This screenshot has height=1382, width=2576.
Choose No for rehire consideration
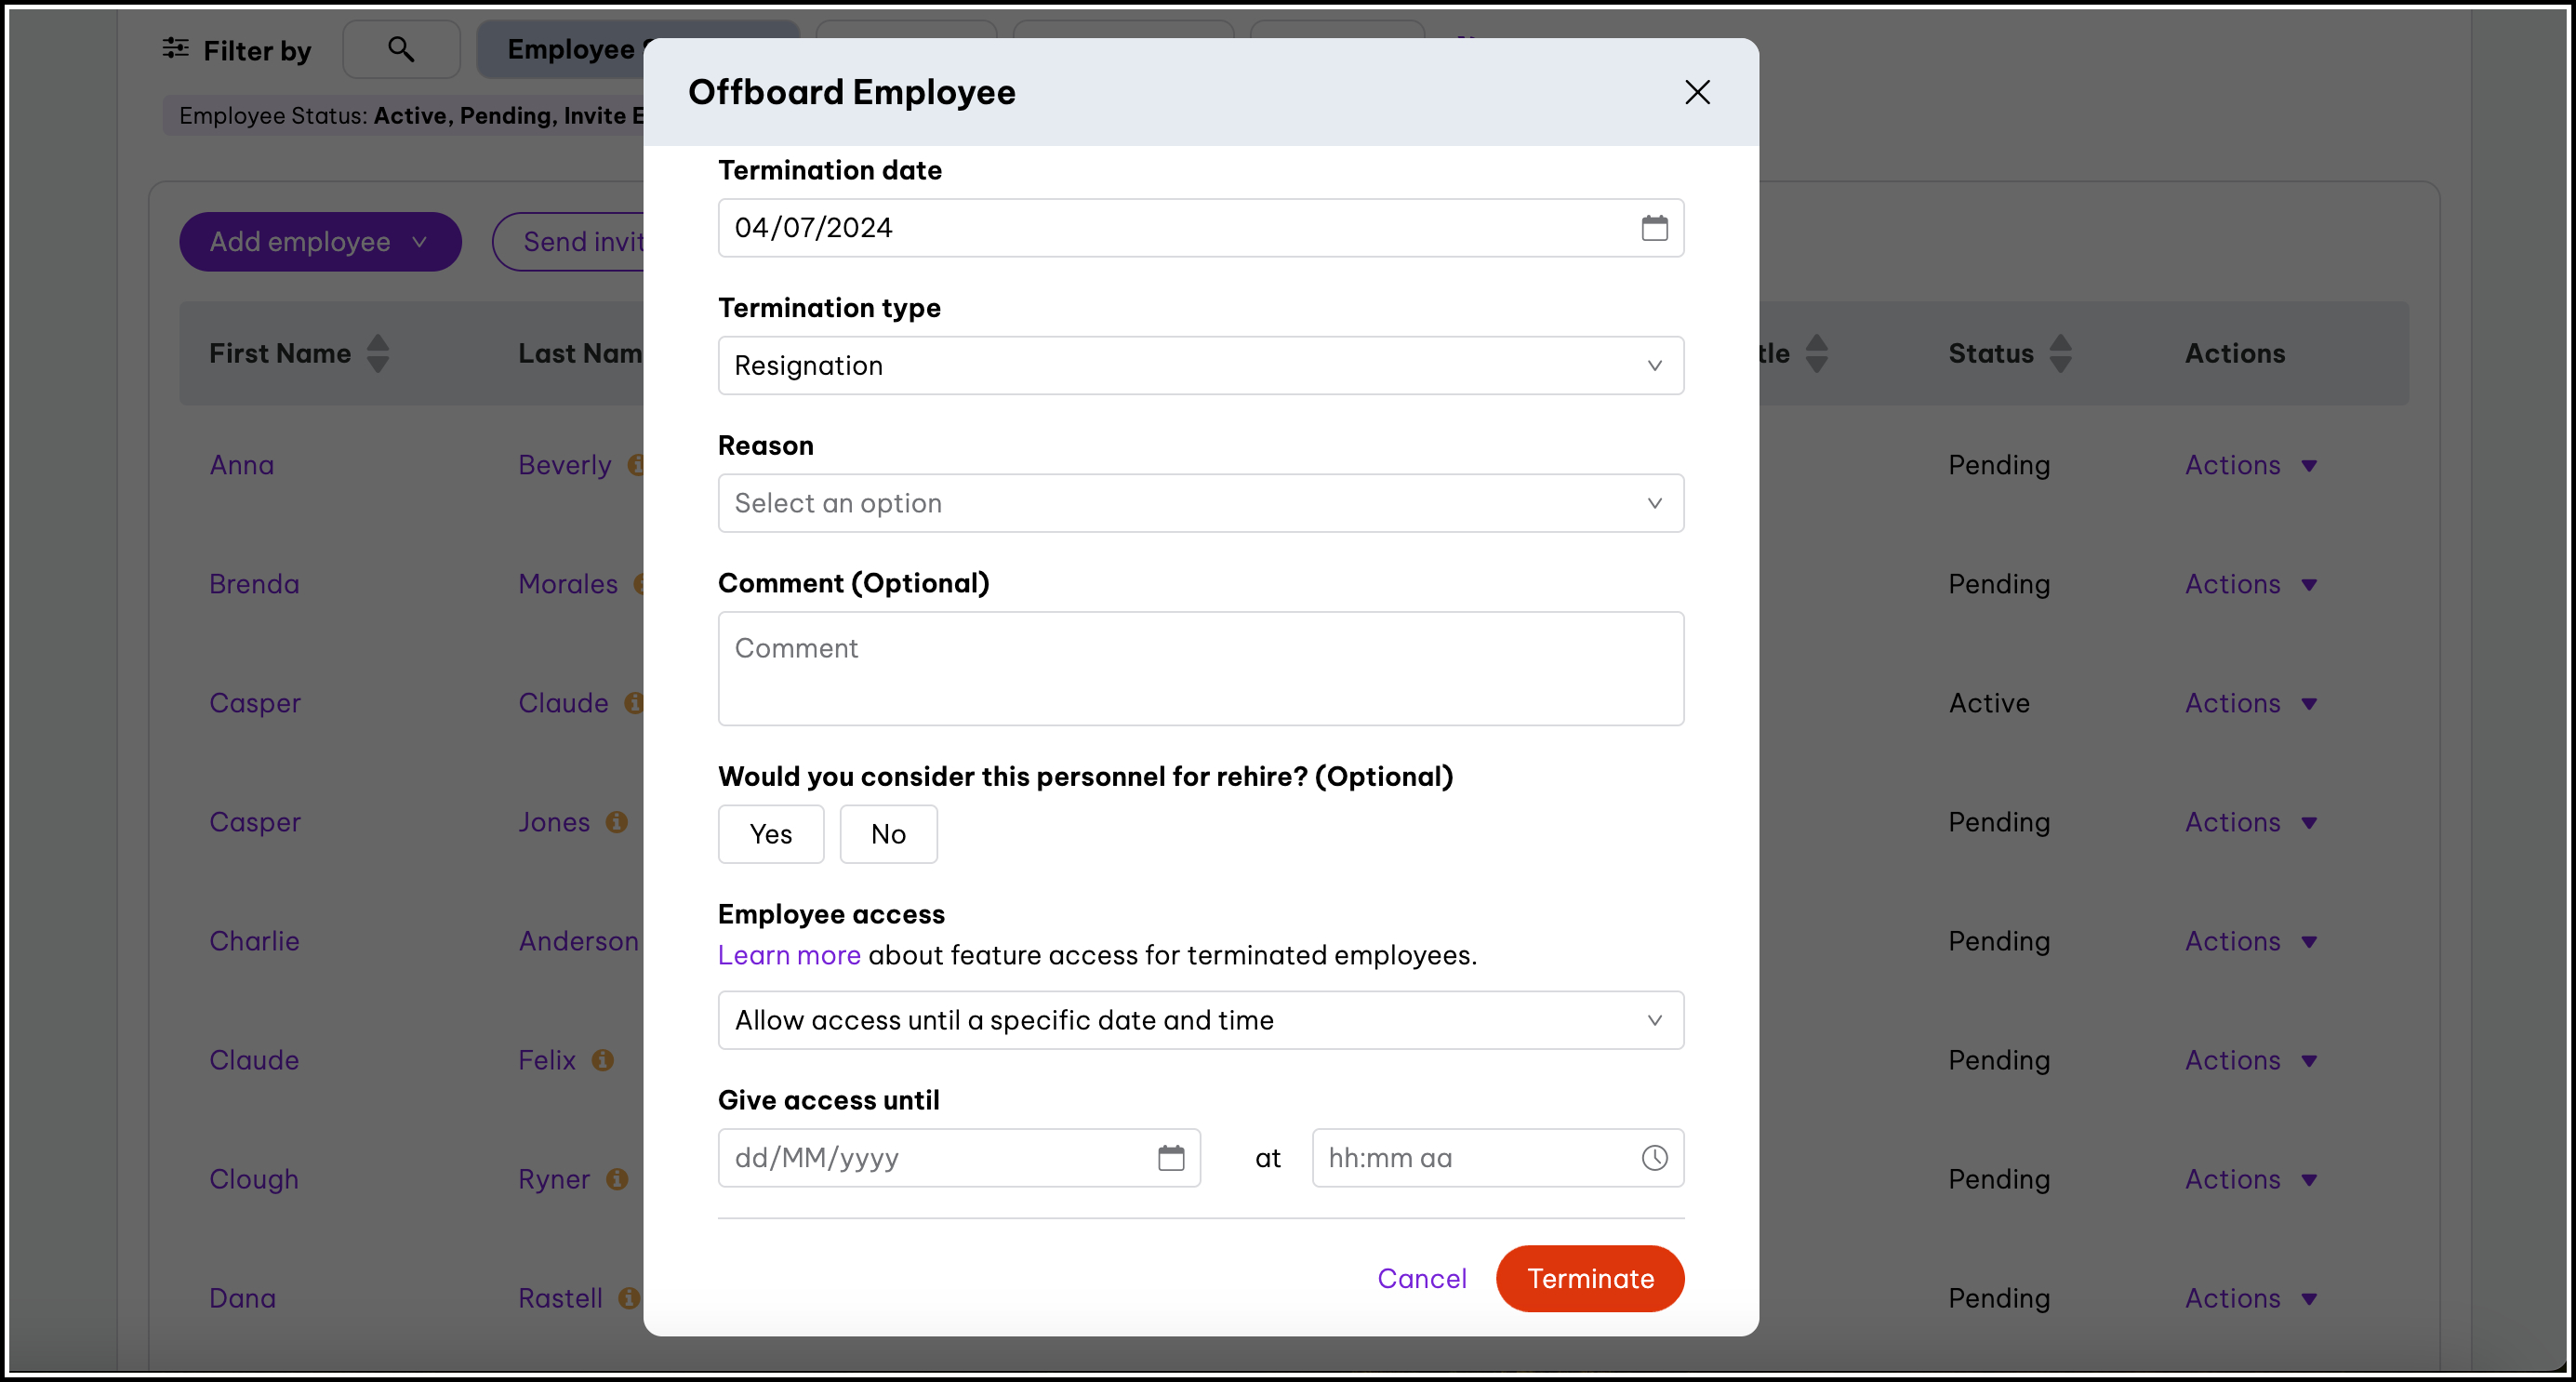click(x=888, y=834)
